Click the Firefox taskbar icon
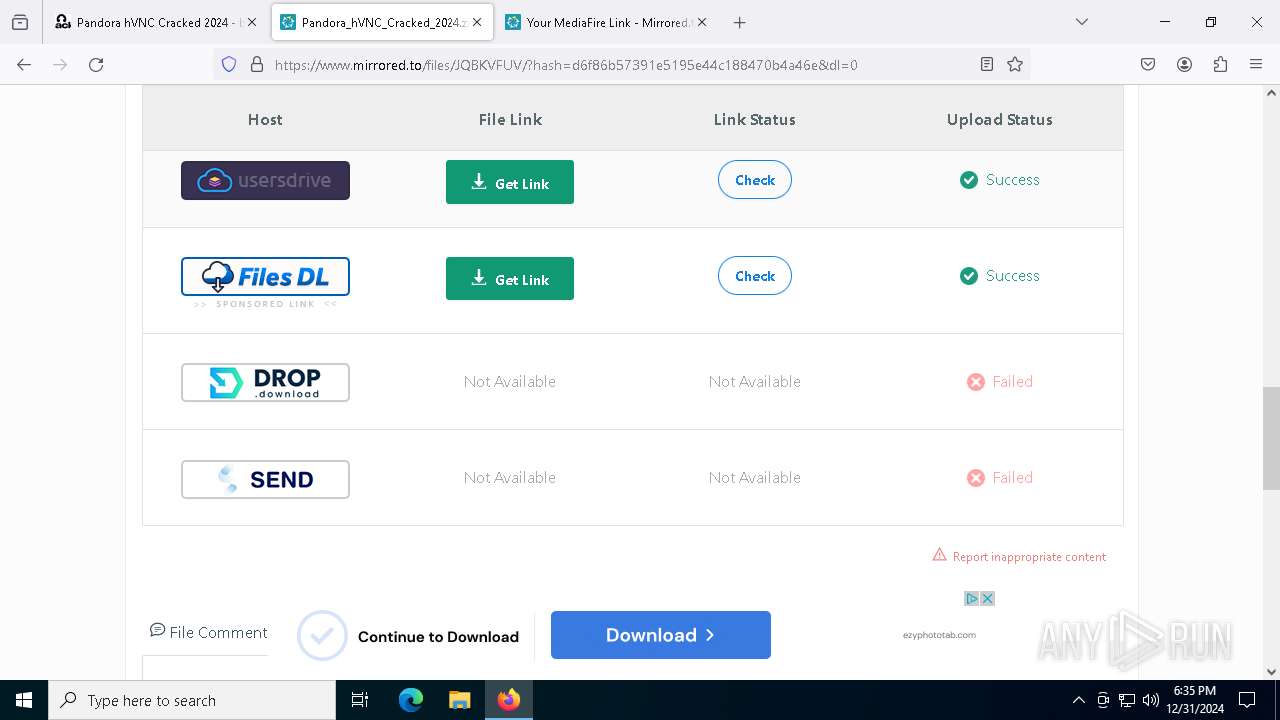The height and width of the screenshot is (720, 1280). click(x=509, y=700)
